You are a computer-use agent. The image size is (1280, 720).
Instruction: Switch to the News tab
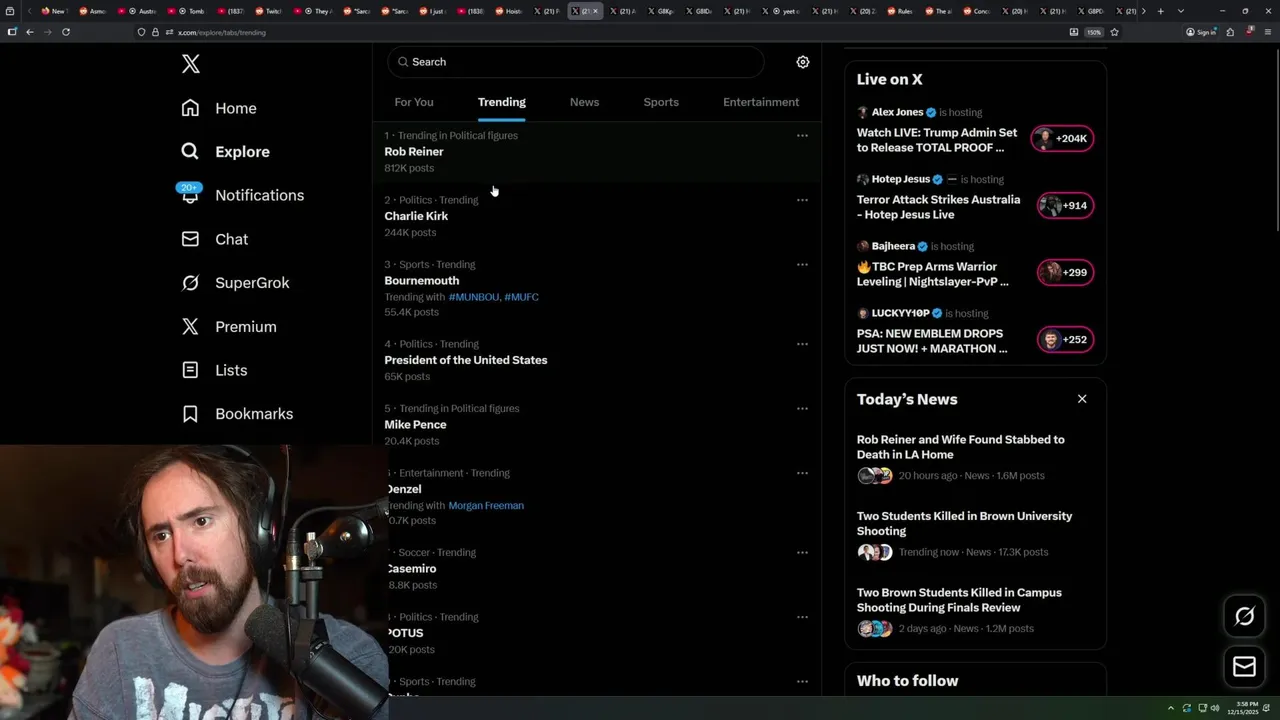585,102
